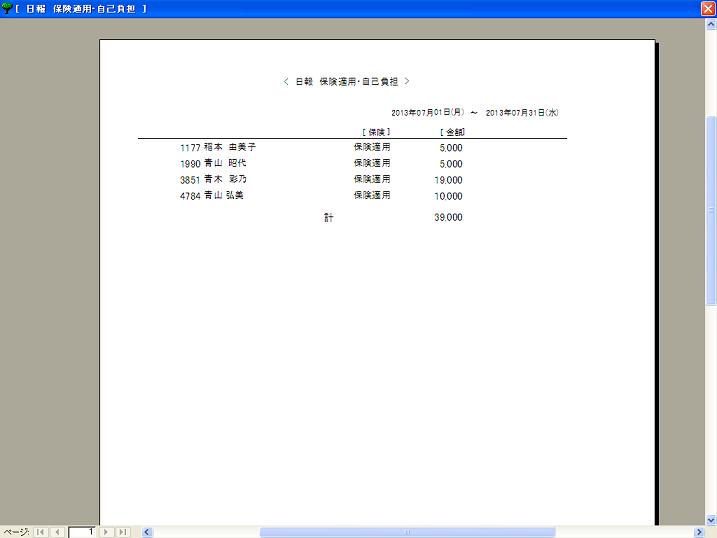Click the report title 日報 保険適用・自己負担

347,82
